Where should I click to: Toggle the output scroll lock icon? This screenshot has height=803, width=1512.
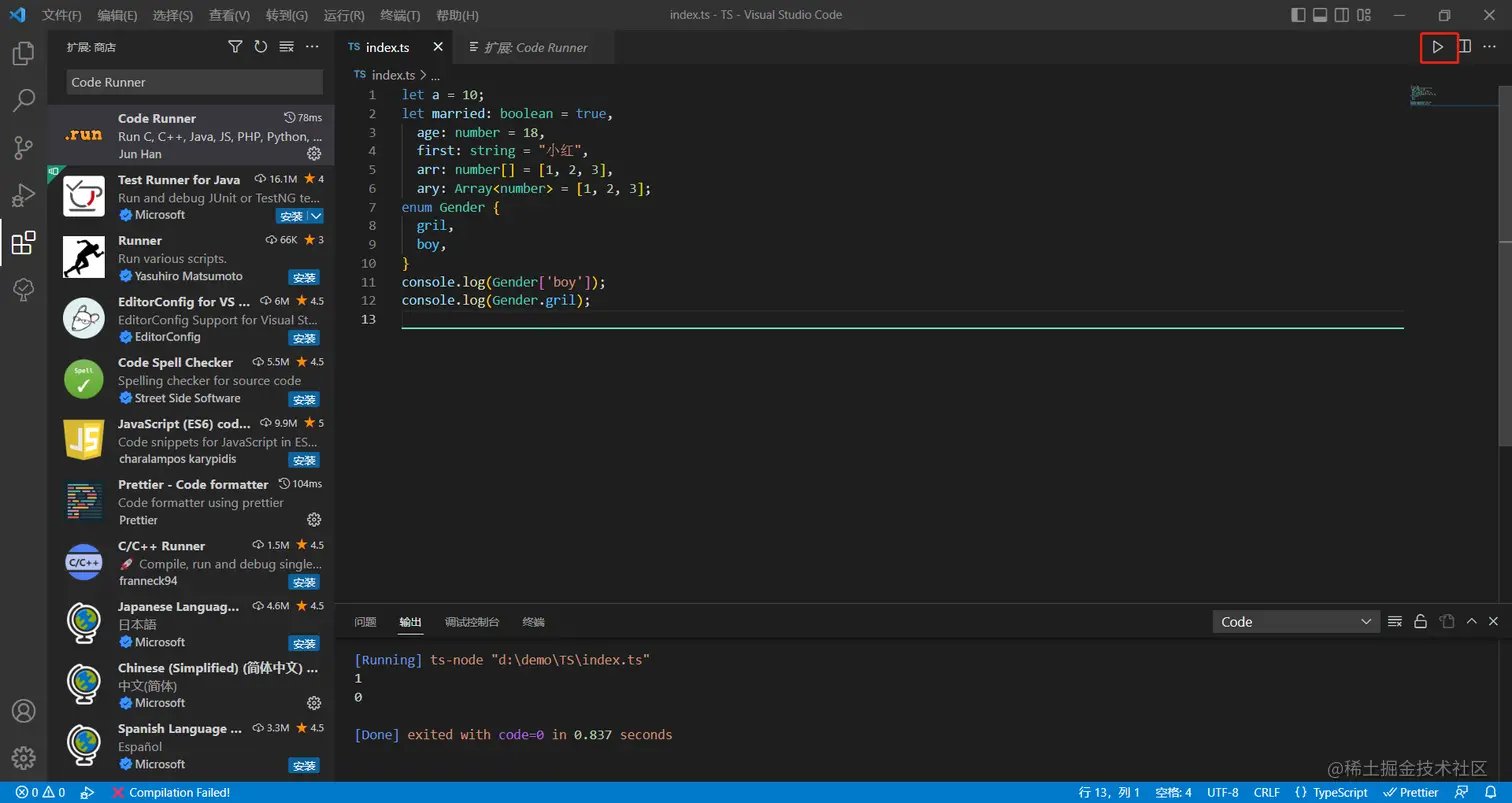1420,622
